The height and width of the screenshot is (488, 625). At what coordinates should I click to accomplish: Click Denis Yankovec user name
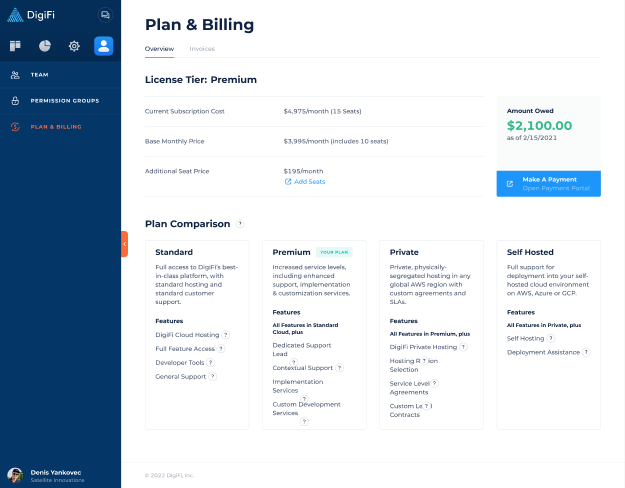56,472
